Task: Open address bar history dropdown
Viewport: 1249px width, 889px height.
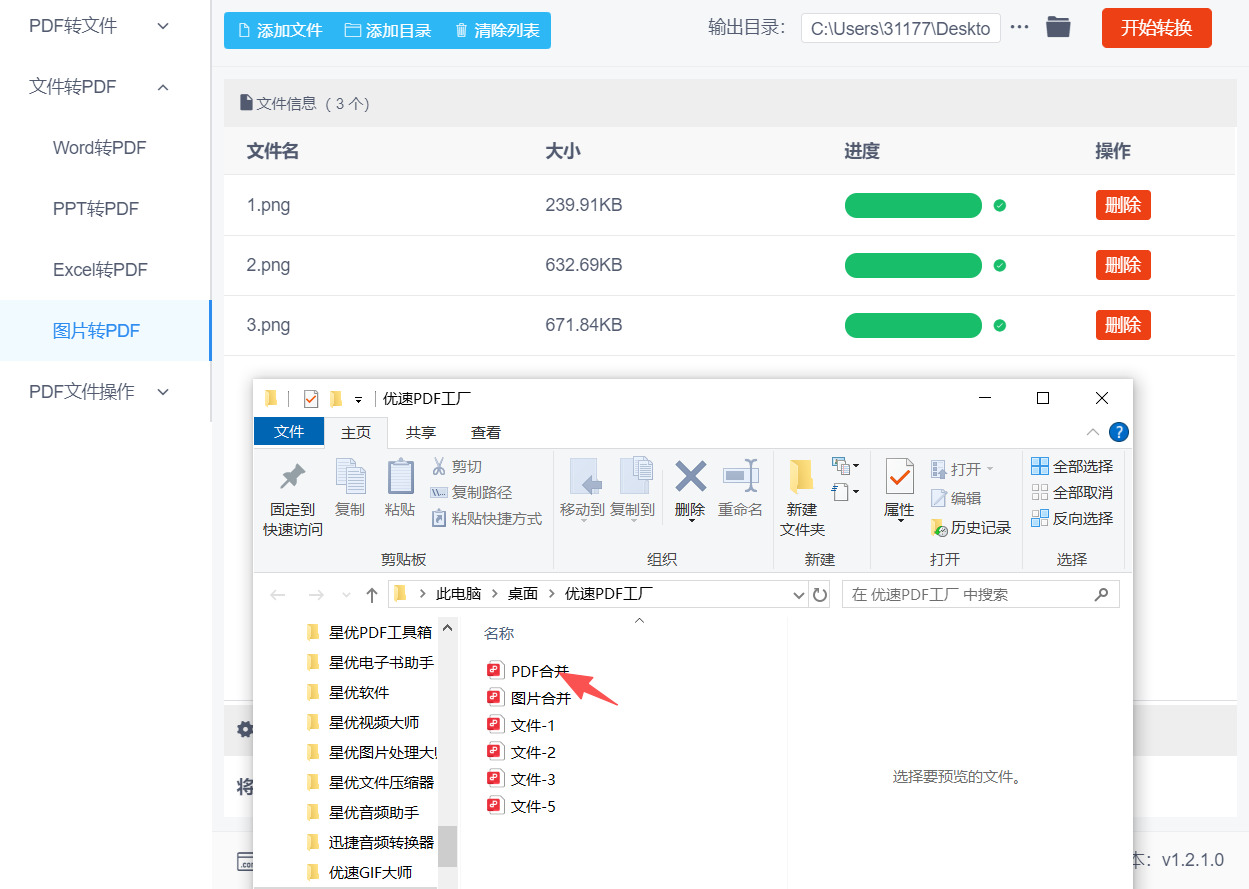Action: tap(799, 595)
